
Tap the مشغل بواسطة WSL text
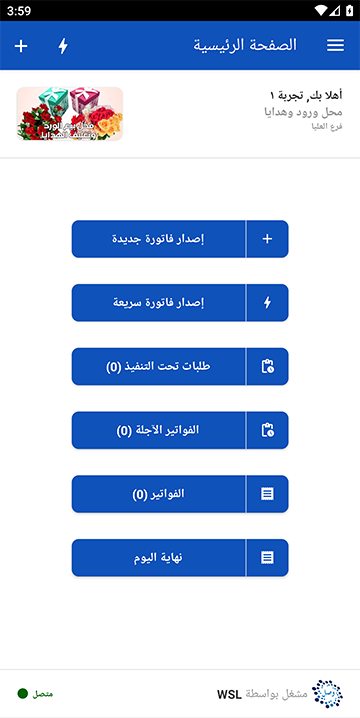pos(262,694)
